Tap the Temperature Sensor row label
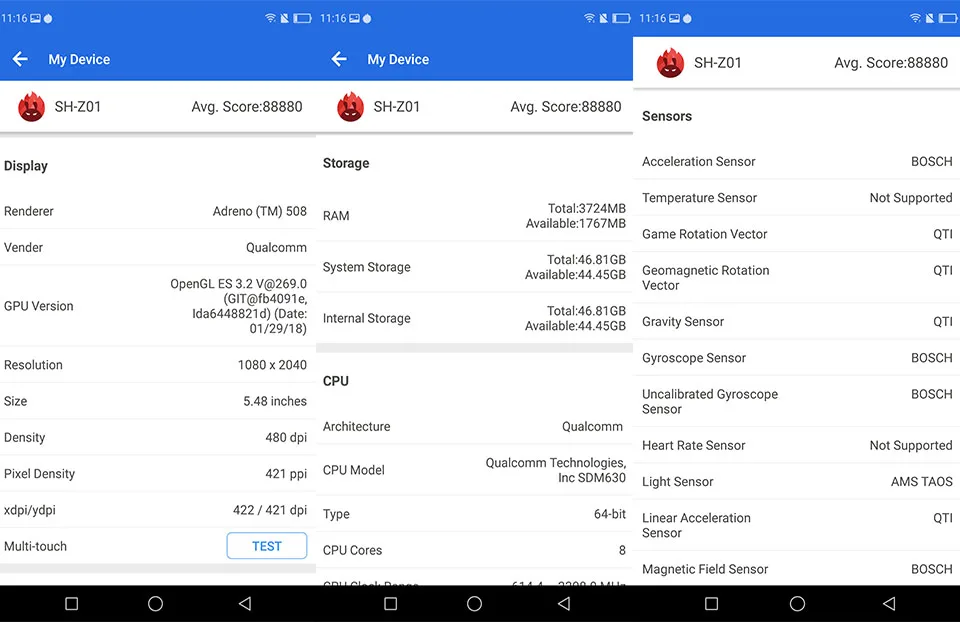The height and width of the screenshot is (622, 960). coord(699,198)
